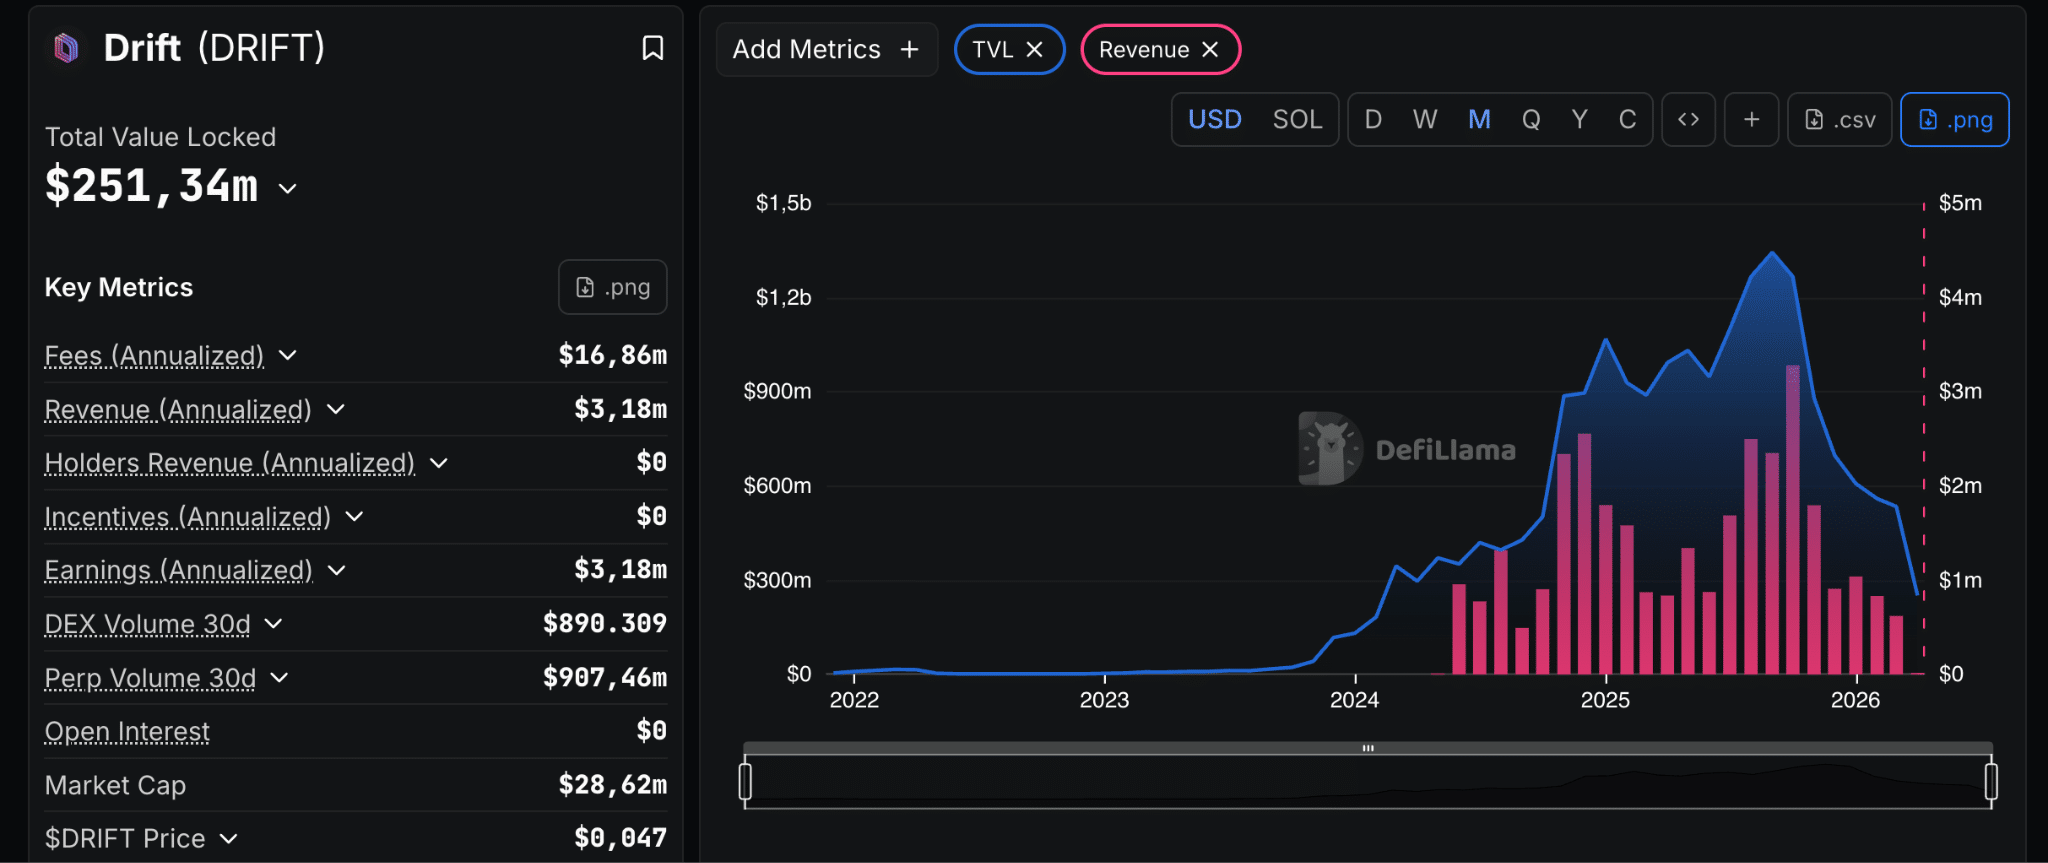Switch chart currency to SOL

1297,120
